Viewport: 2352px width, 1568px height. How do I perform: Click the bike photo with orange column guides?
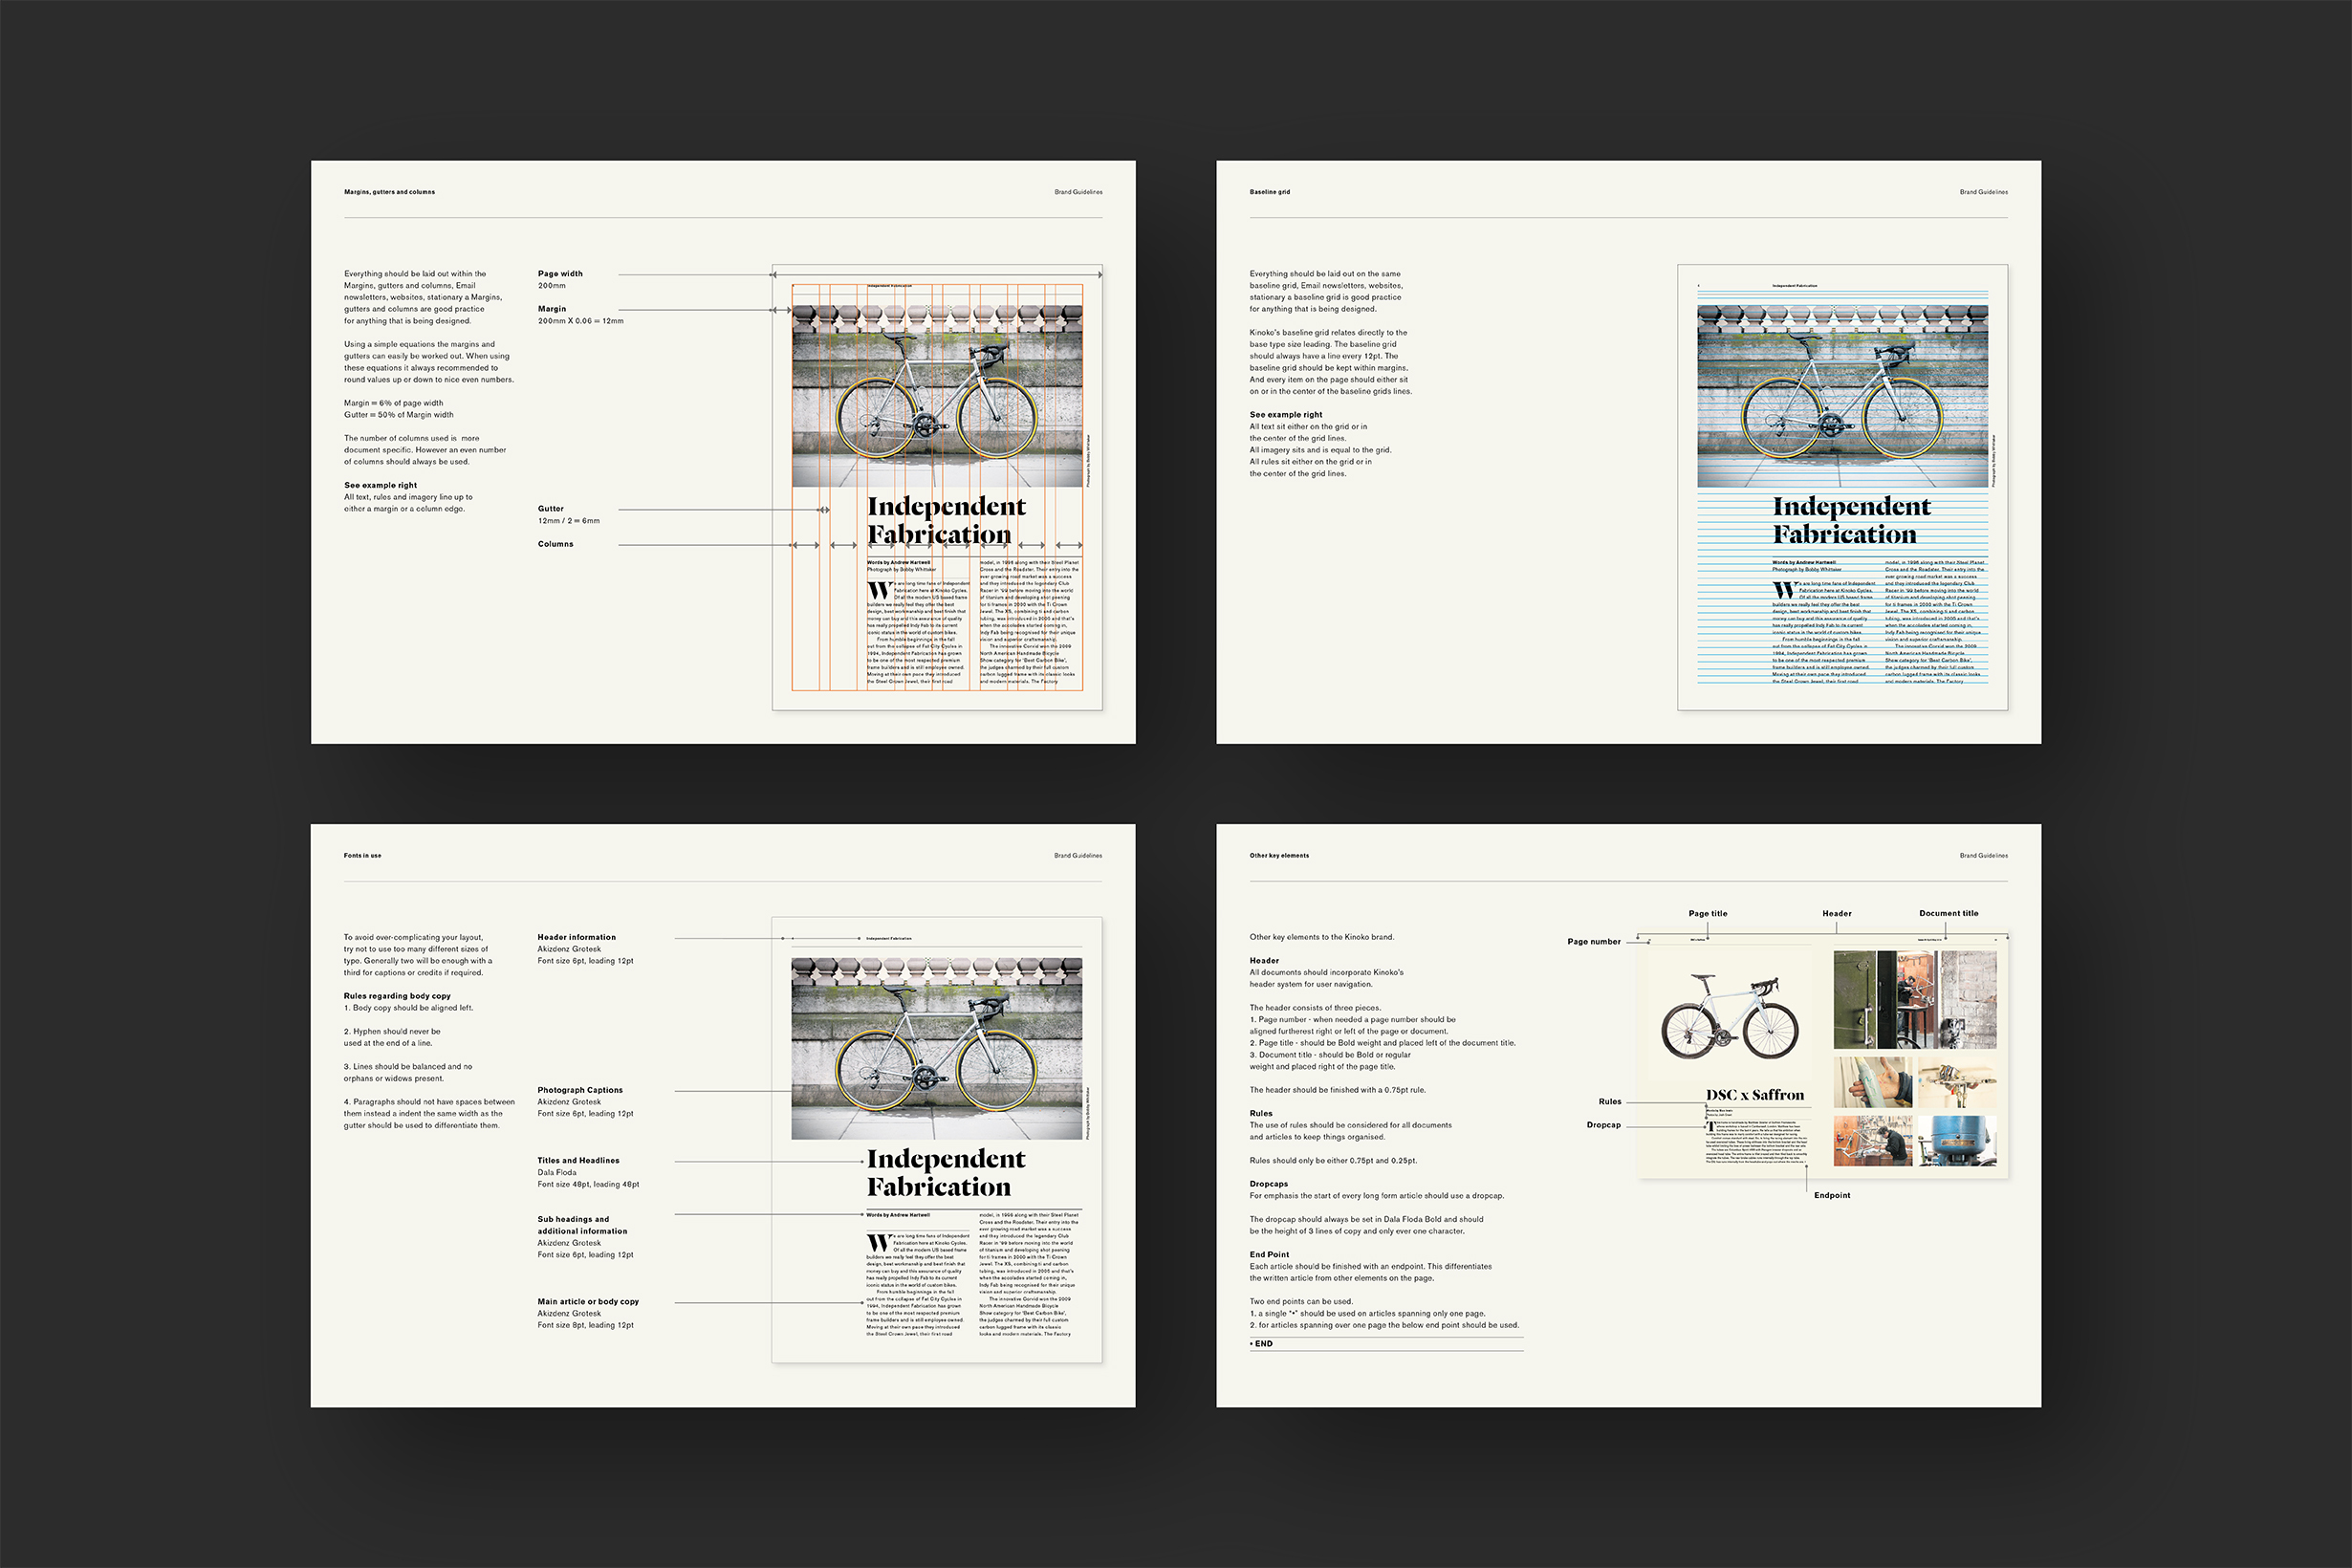pos(937,396)
